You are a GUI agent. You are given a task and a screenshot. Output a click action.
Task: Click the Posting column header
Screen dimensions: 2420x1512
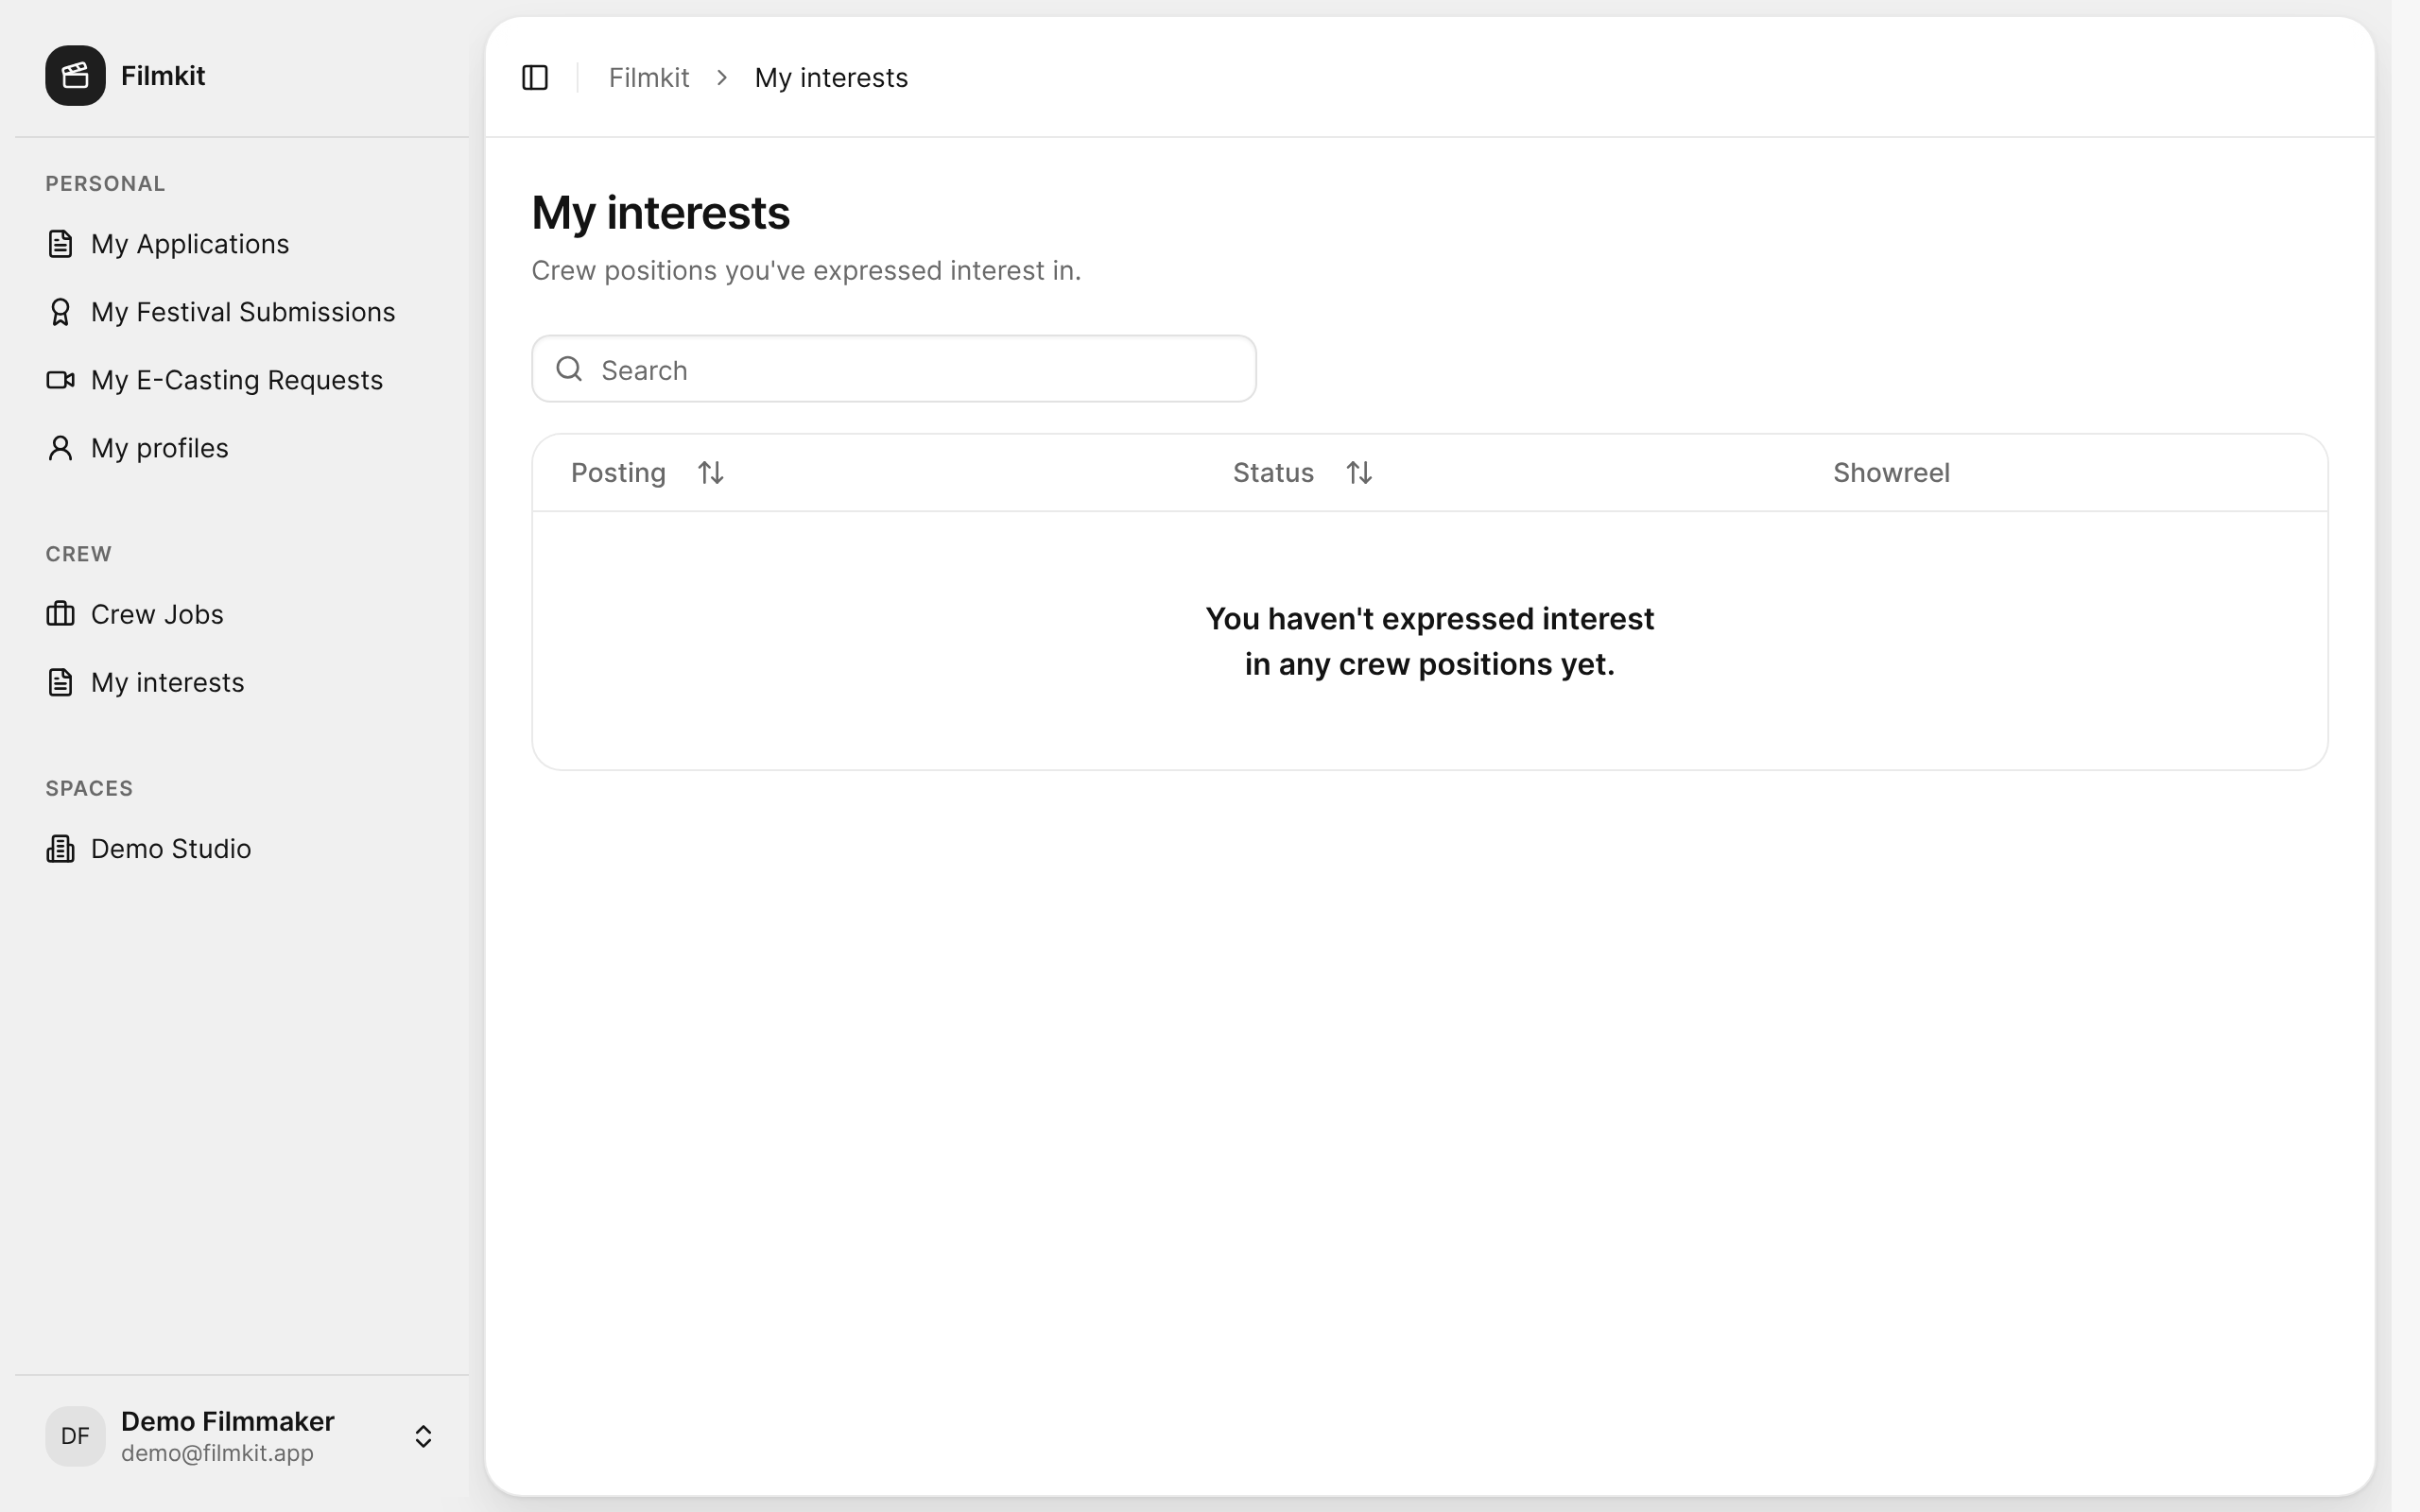(x=618, y=472)
